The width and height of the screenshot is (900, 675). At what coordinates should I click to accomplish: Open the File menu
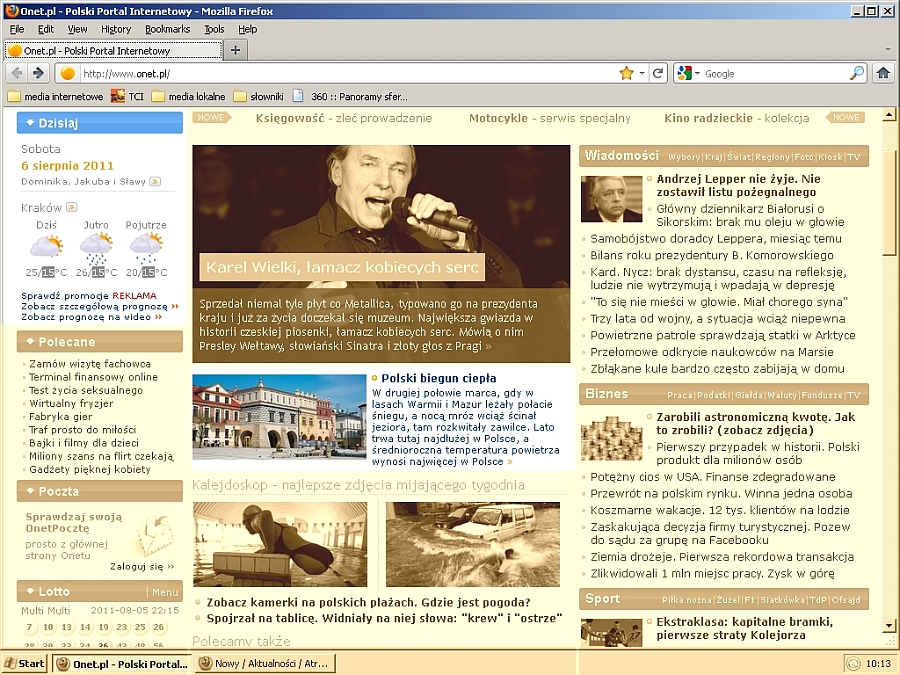pos(17,29)
